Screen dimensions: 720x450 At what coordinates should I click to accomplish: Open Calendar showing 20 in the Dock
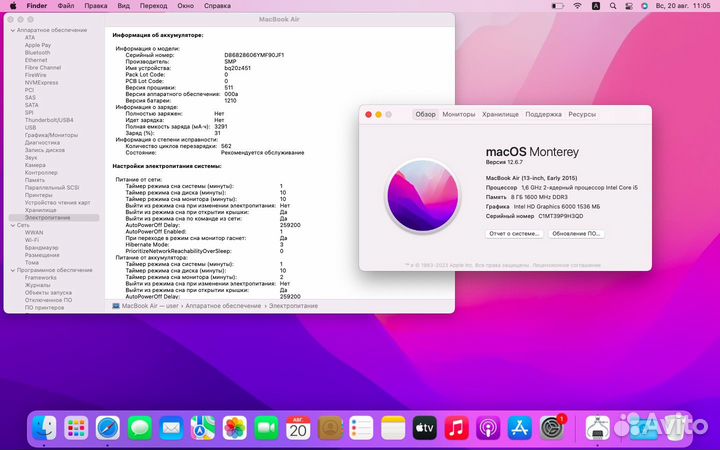[298, 428]
